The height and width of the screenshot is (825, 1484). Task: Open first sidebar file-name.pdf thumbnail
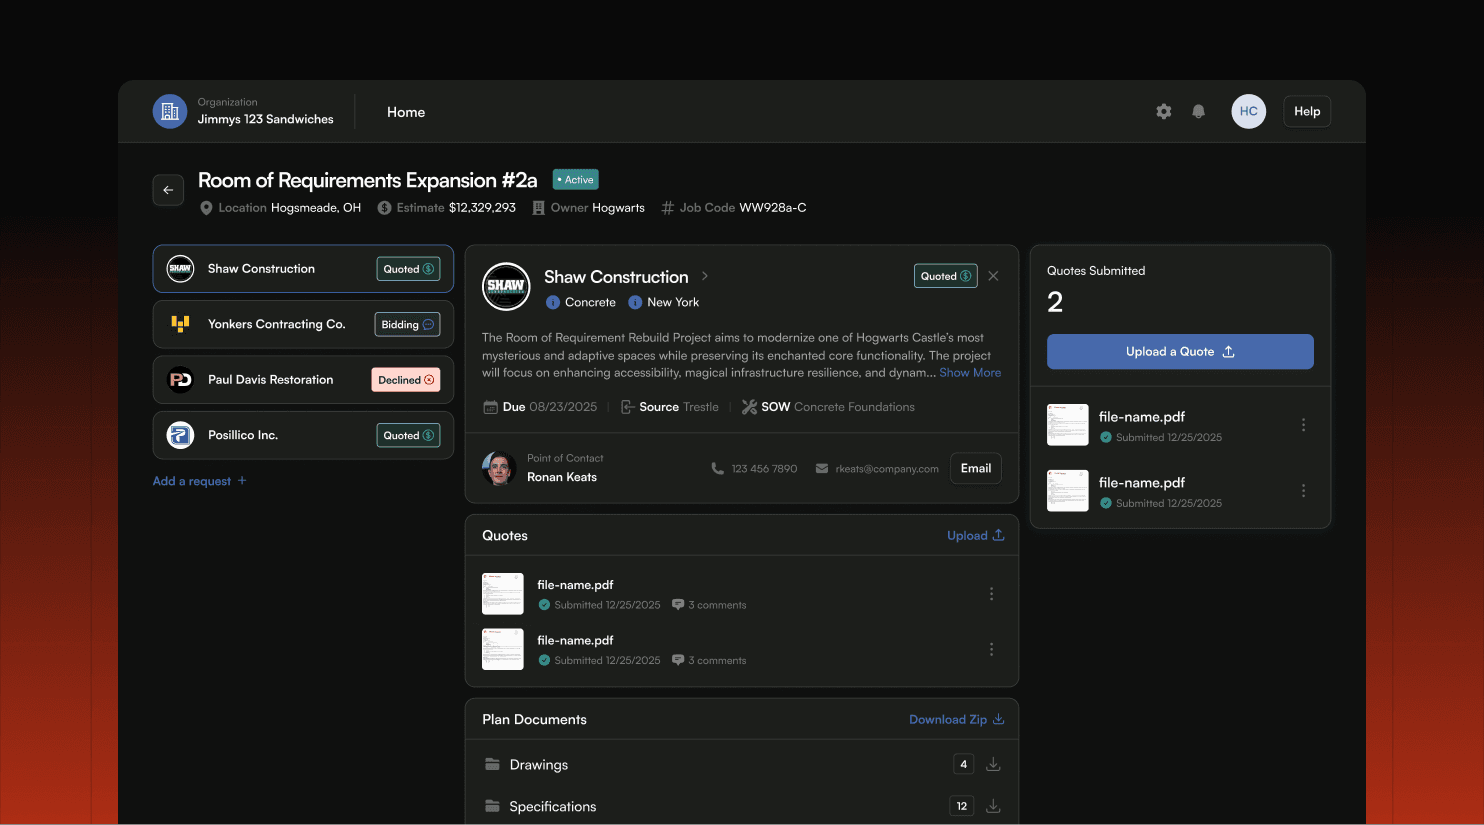[1068, 425]
